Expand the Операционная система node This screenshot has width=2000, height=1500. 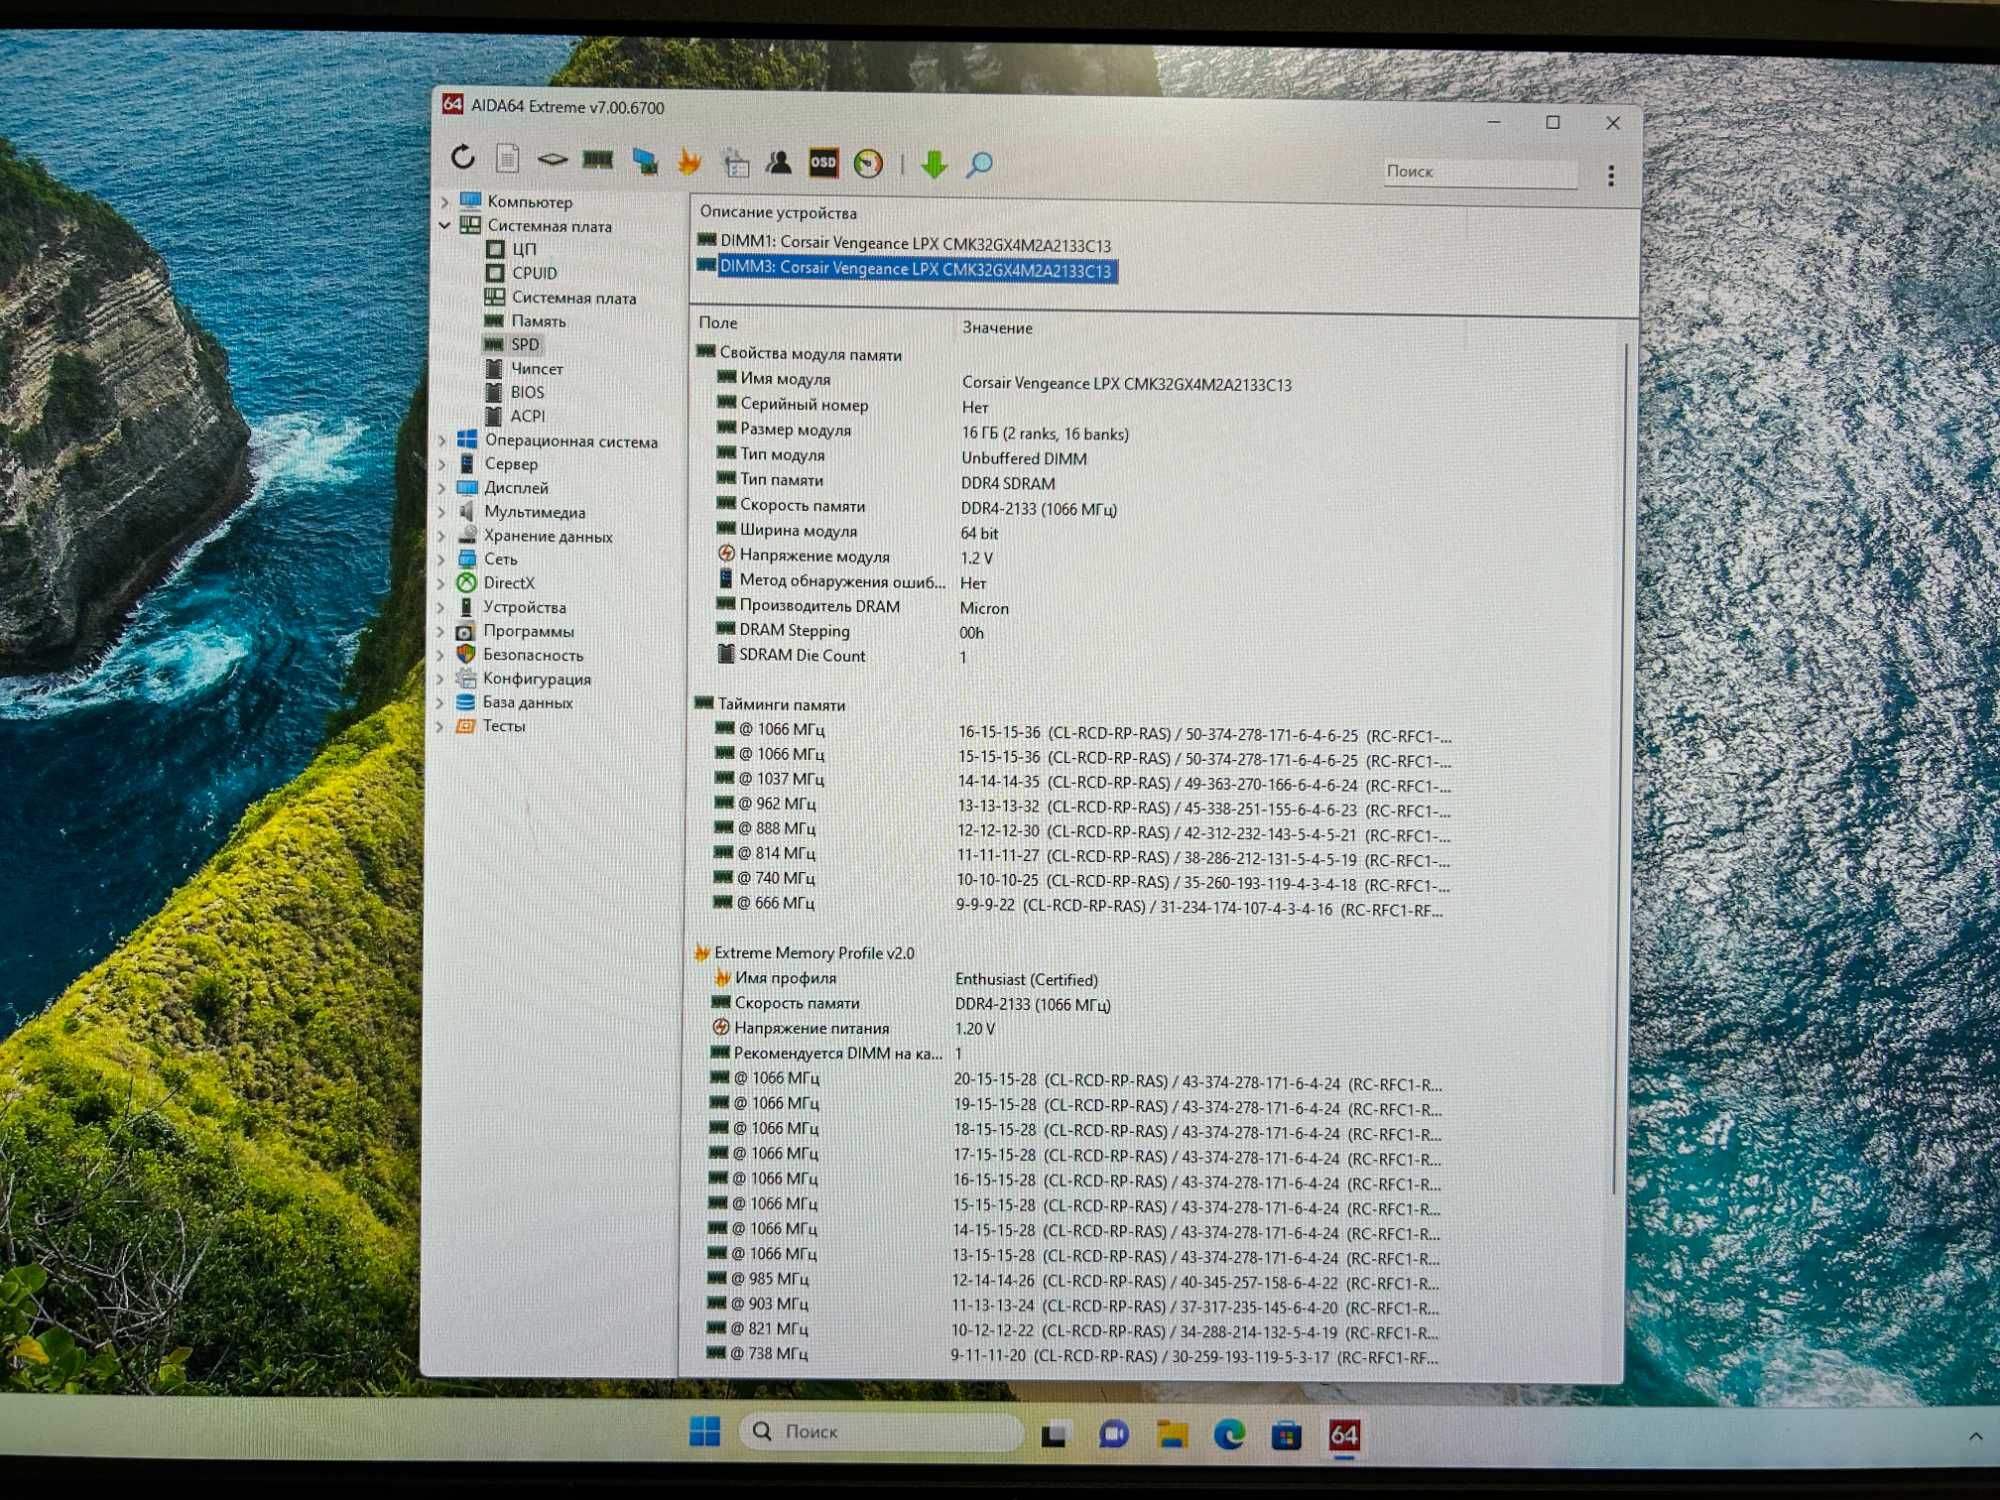442,440
